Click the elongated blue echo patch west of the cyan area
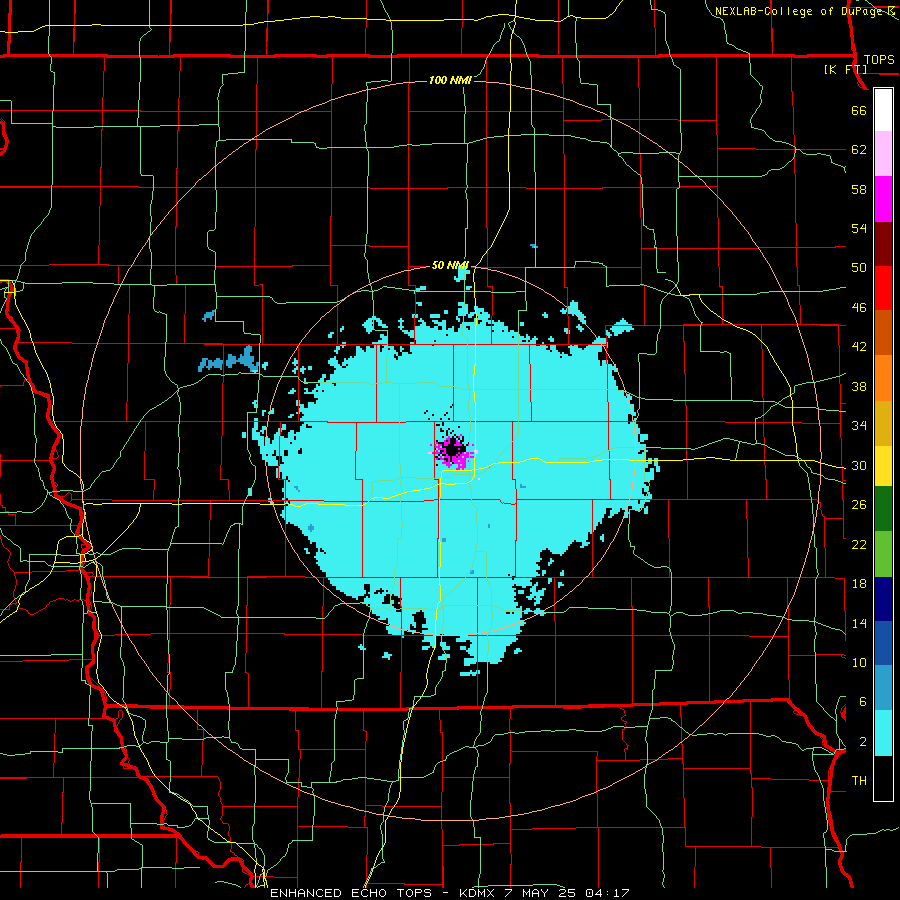900x900 pixels. [228, 360]
